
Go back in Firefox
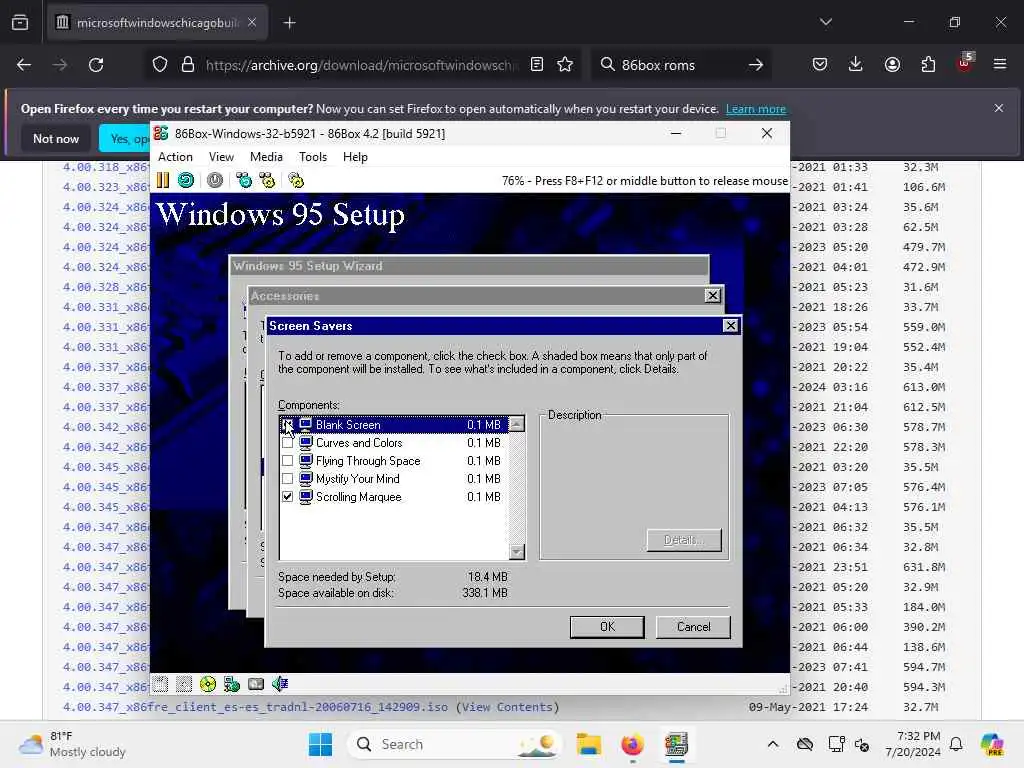click(x=24, y=65)
